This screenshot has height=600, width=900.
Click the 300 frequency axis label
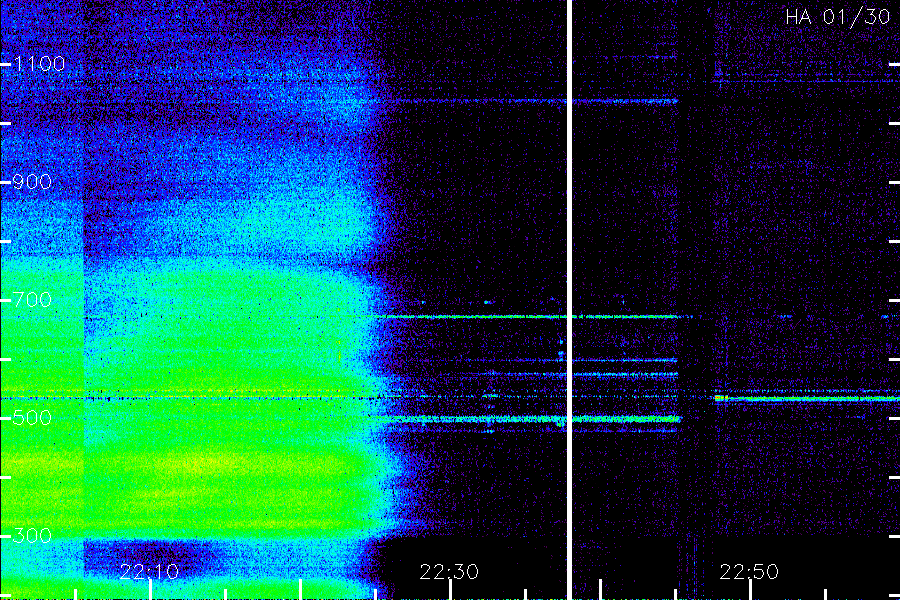click(x=32, y=536)
